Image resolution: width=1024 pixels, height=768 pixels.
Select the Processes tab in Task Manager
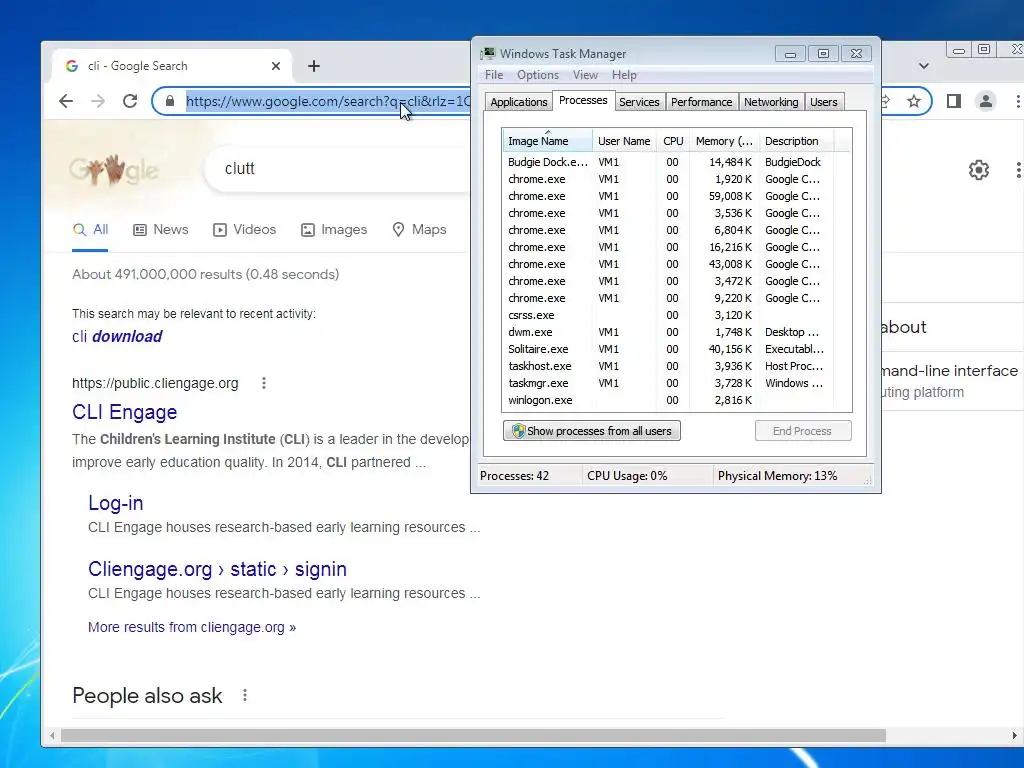click(x=583, y=101)
